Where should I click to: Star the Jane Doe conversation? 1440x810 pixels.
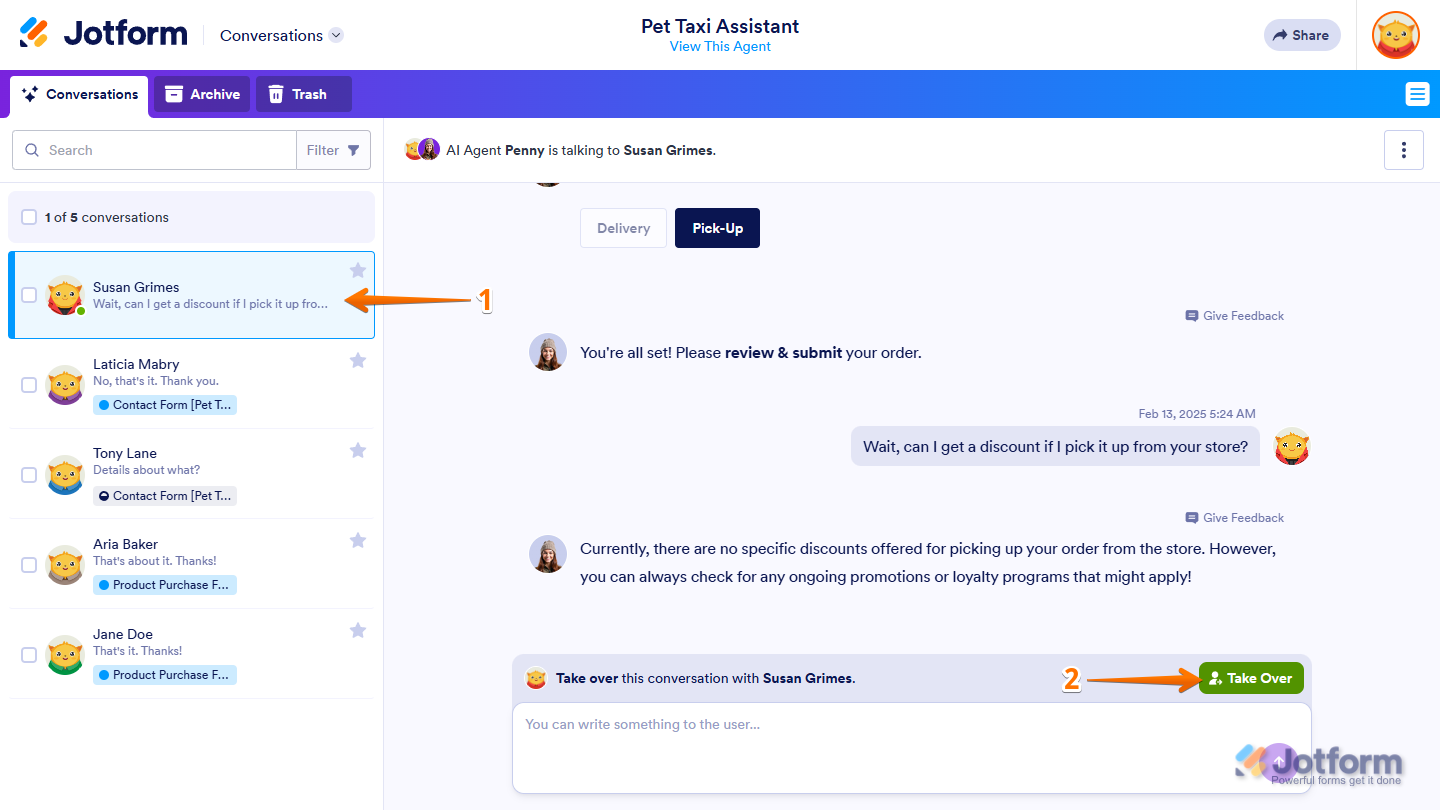click(x=358, y=631)
